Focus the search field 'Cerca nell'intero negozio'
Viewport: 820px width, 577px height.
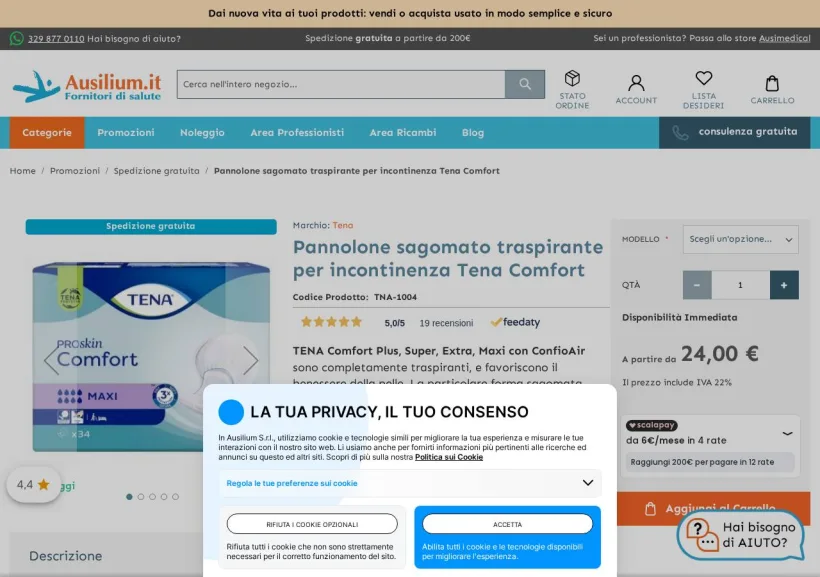point(341,84)
